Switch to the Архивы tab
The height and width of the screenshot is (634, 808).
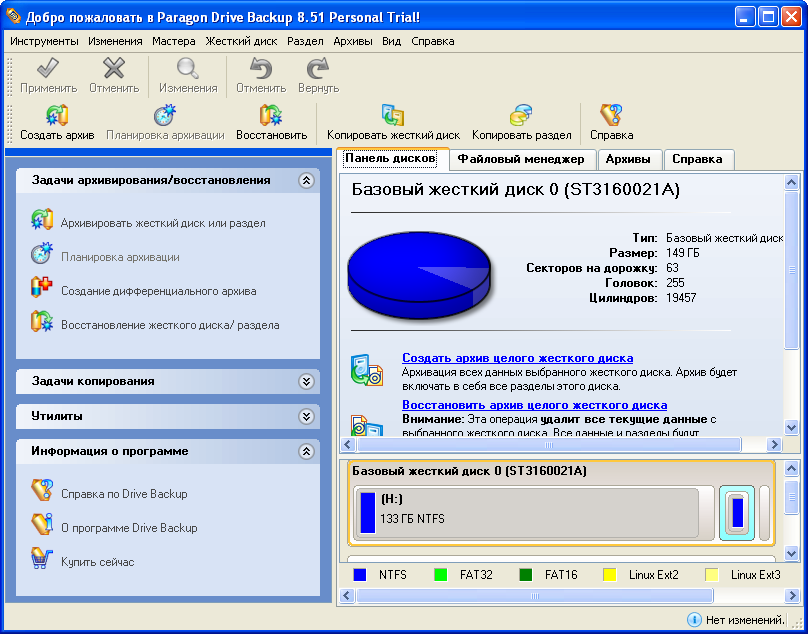[628, 160]
